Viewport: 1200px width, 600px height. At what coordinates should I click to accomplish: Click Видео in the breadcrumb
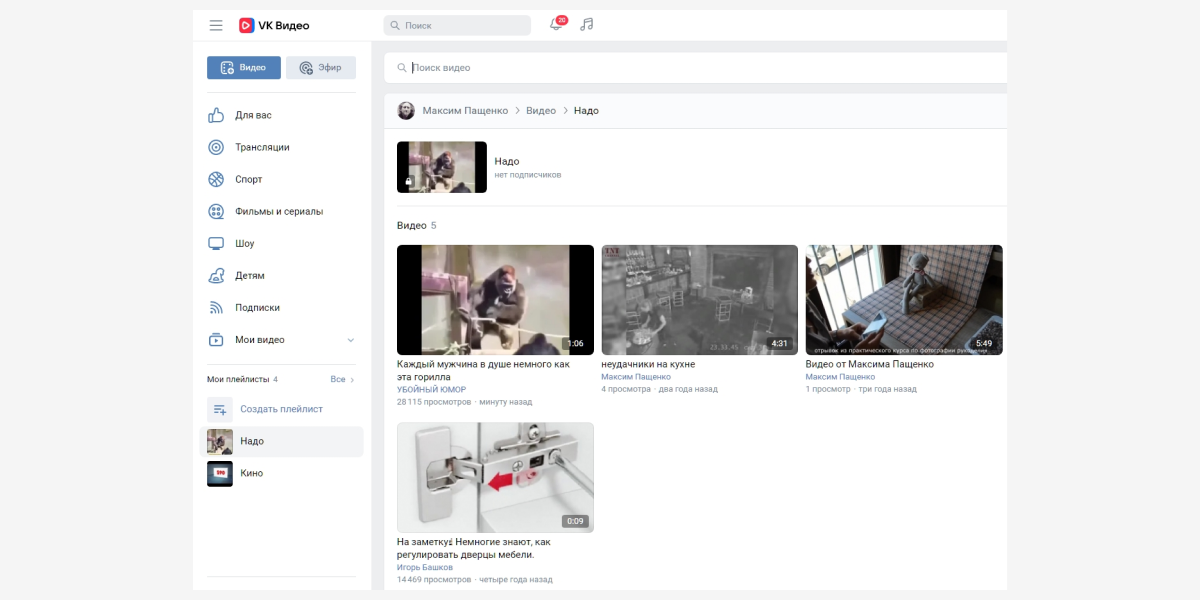click(541, 110)
